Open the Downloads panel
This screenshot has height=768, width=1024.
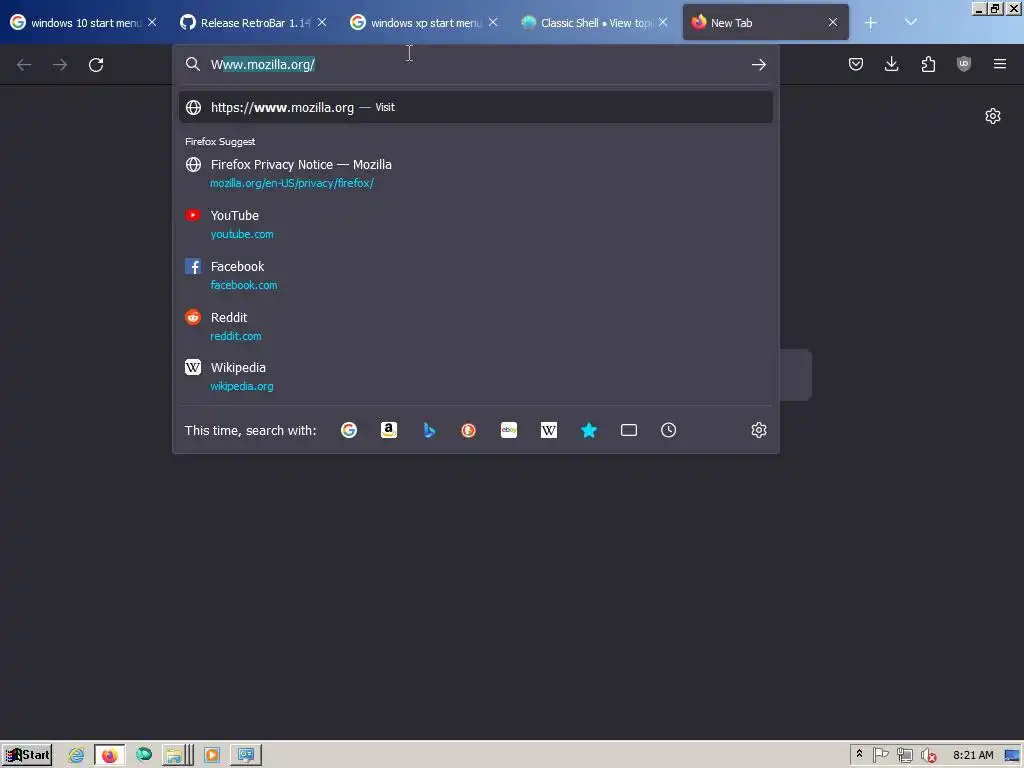[x=891, y=64]
